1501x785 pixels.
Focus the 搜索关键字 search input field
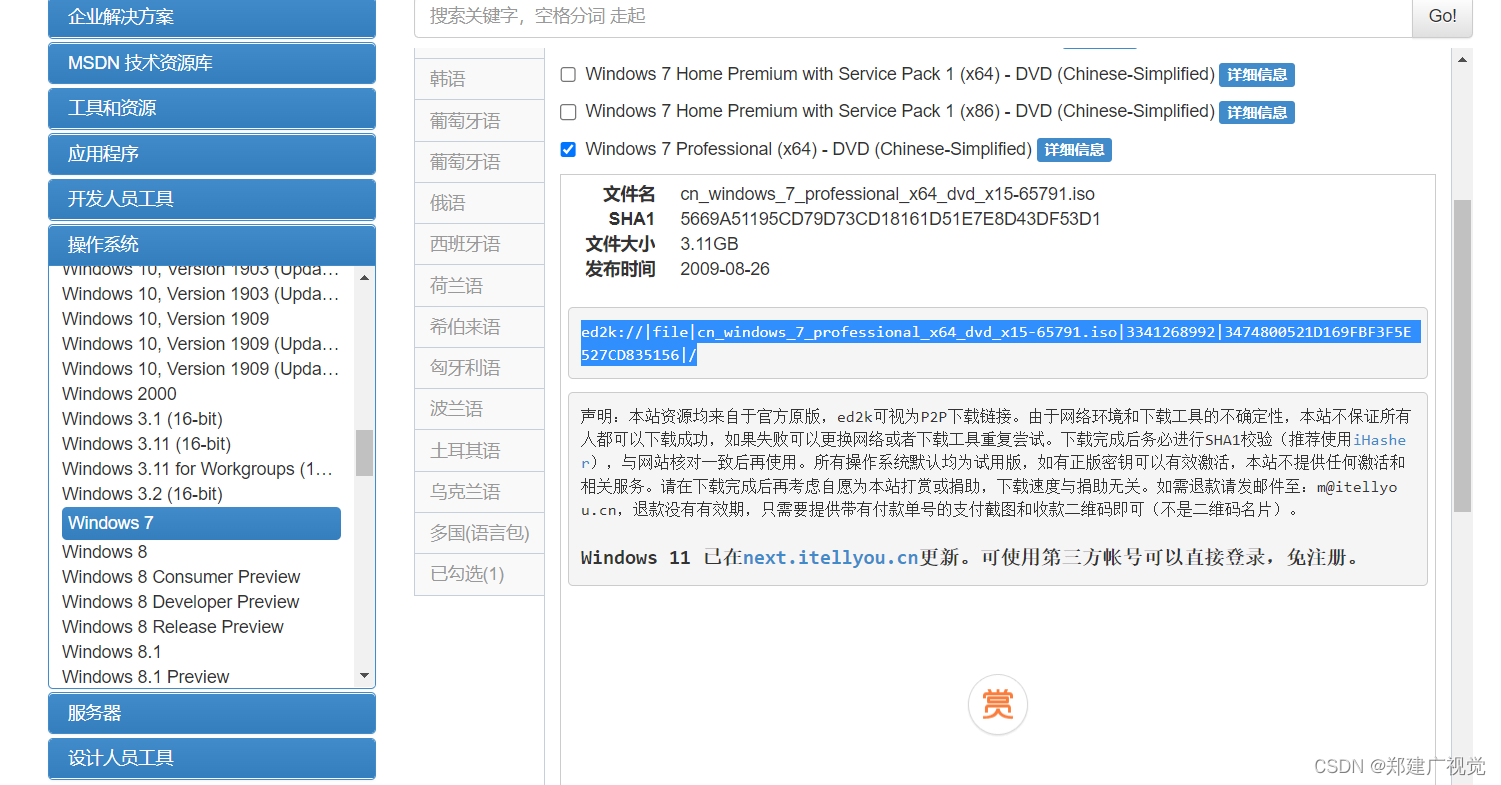coord(913,16)
